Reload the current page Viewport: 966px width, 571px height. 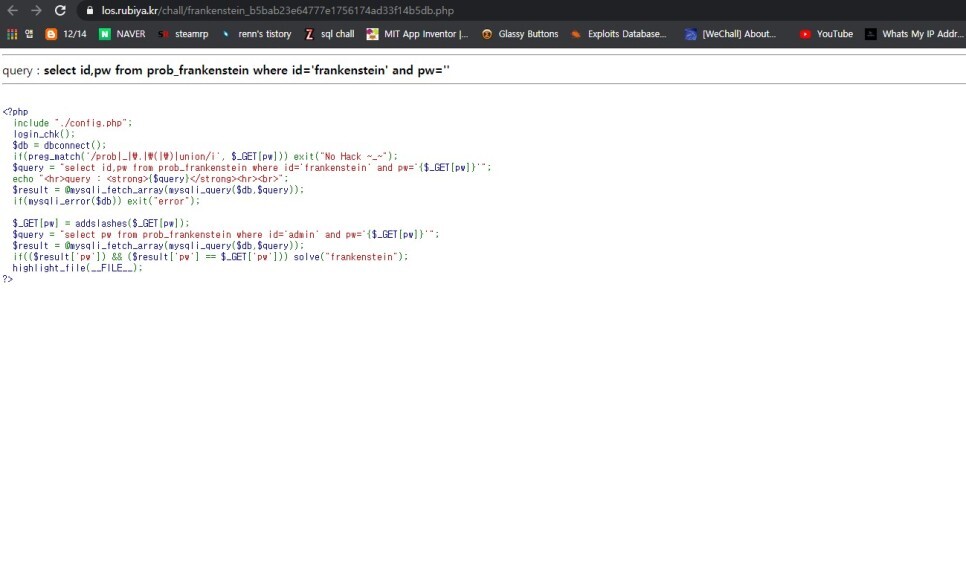[x=60, y=10]
